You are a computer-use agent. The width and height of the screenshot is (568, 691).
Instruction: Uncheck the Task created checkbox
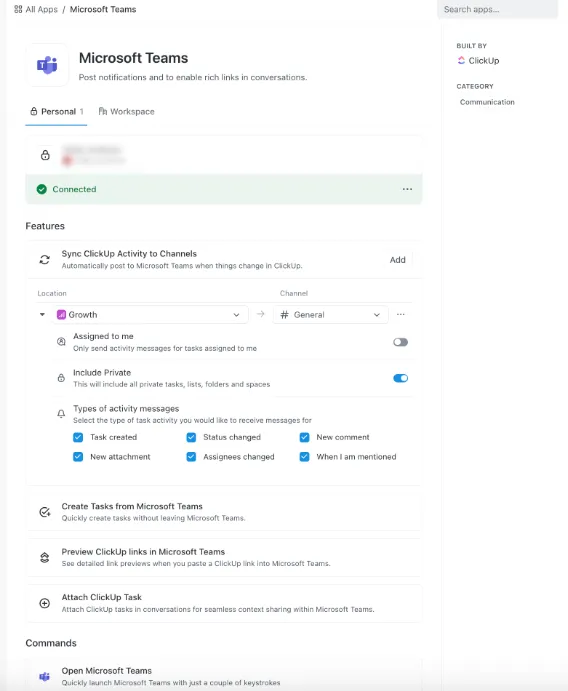tap(78, 437)
